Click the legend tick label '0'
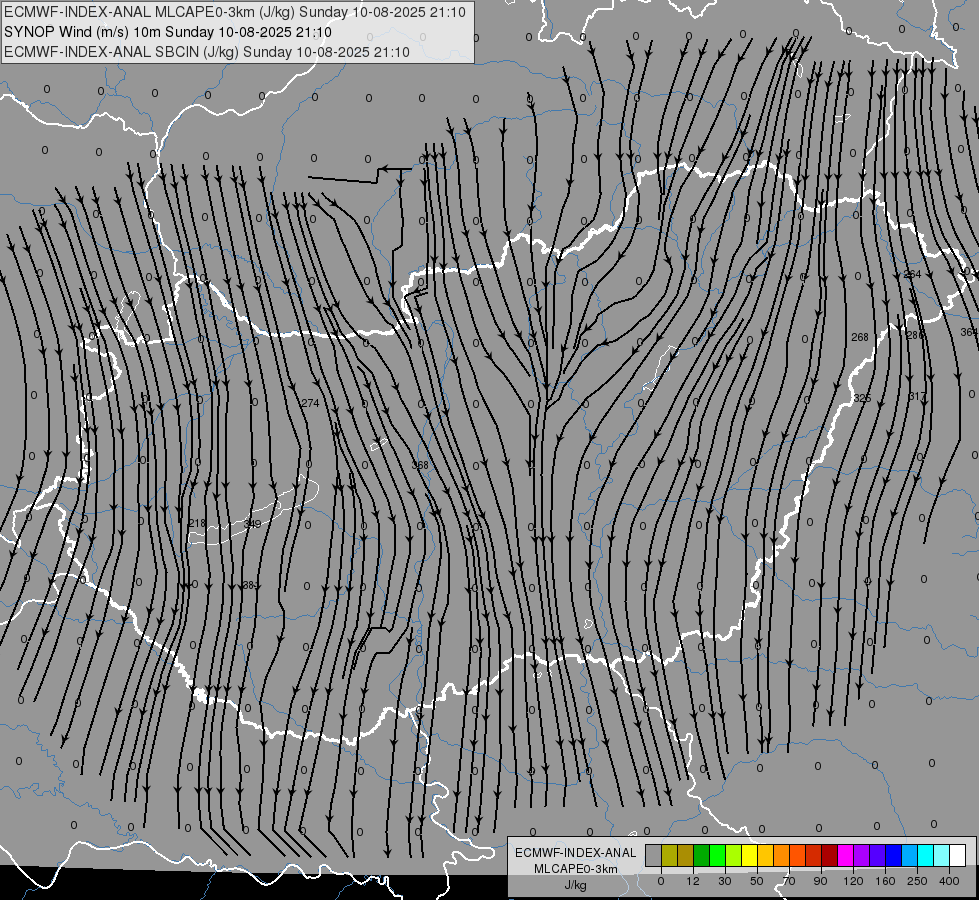 point(661,881)
